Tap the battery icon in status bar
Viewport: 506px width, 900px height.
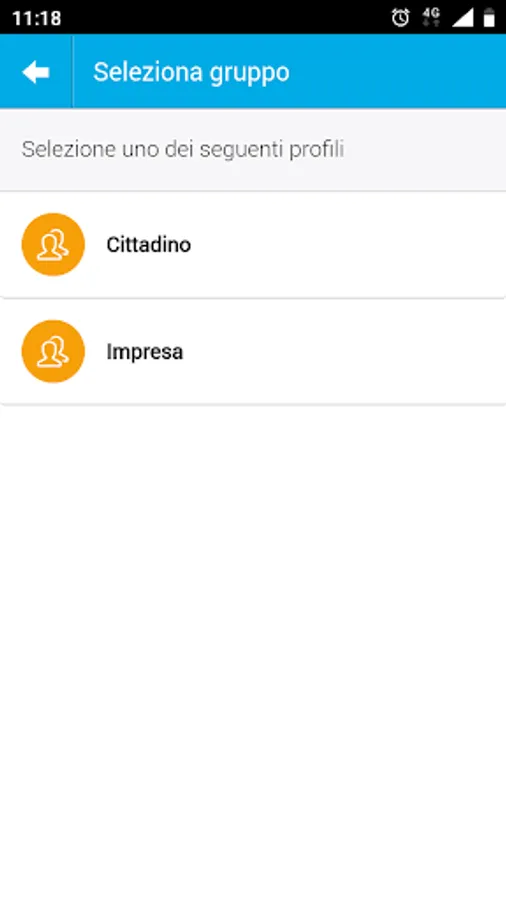pyautogui.click(x=489, y=18)
